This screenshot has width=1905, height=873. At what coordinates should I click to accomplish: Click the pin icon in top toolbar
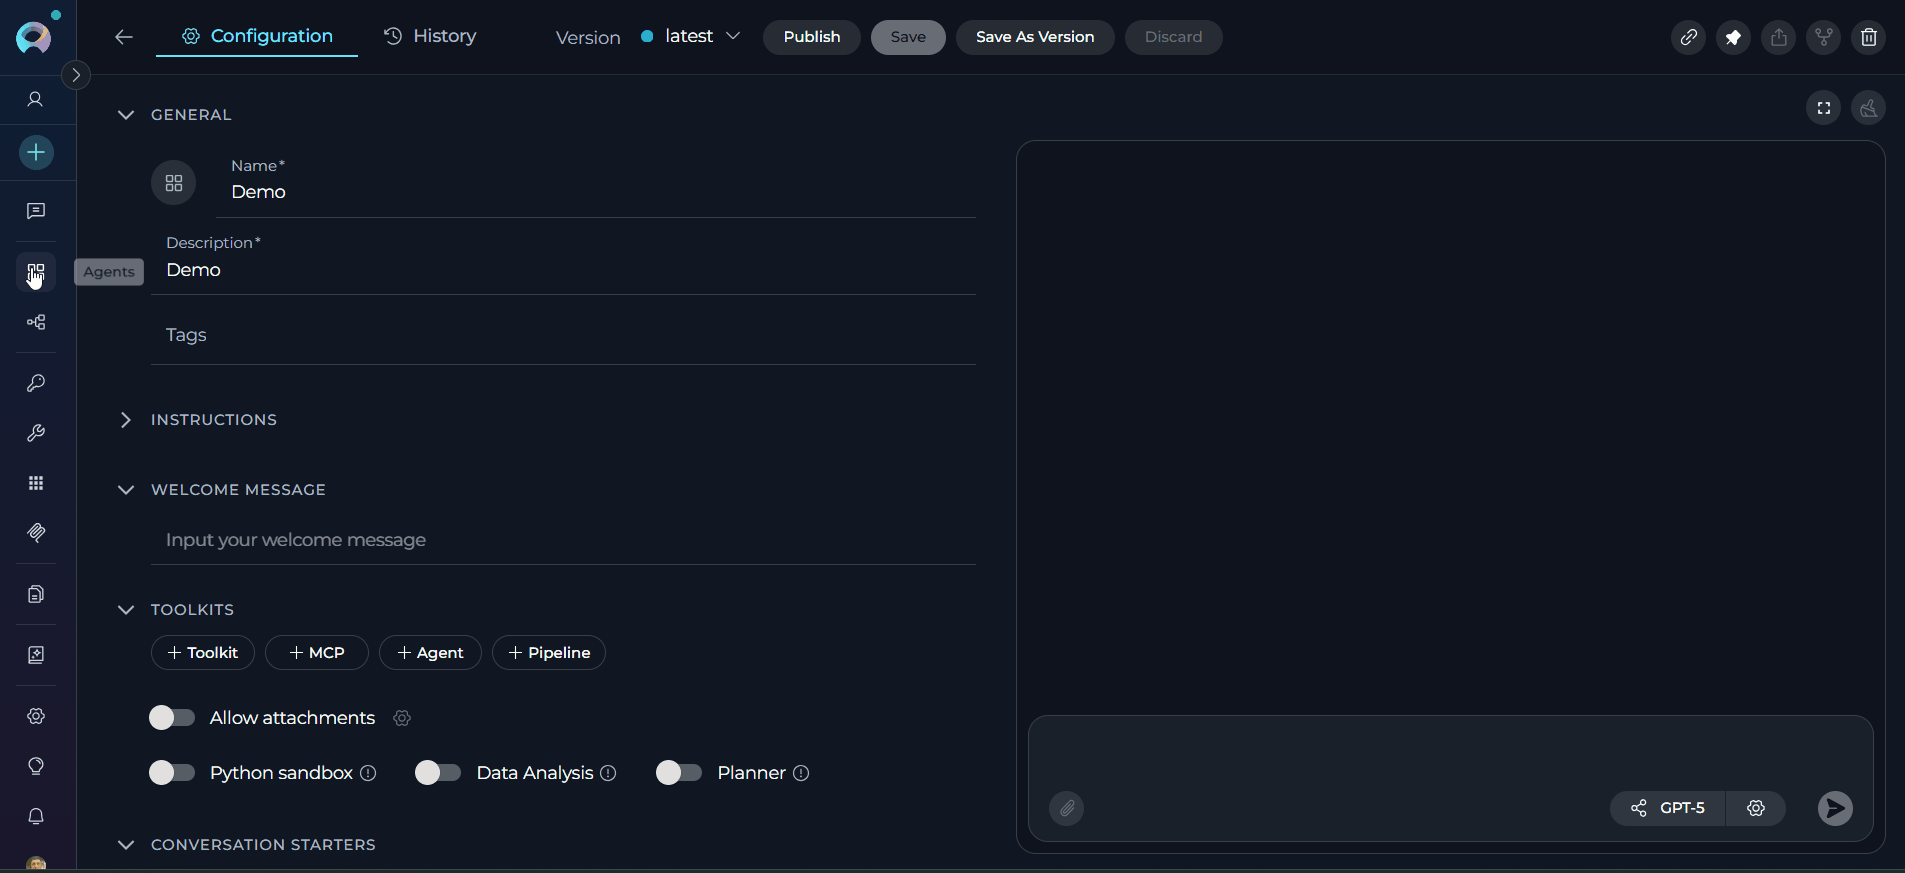pyautogui.click(x=1733, y=38)
